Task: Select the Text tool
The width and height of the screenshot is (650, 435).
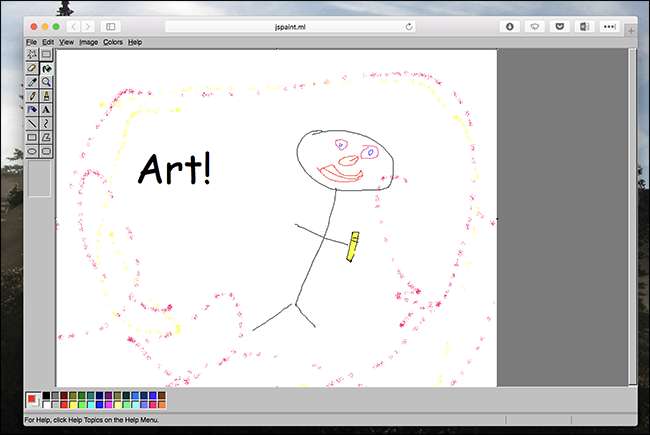Action: [46, 110]
